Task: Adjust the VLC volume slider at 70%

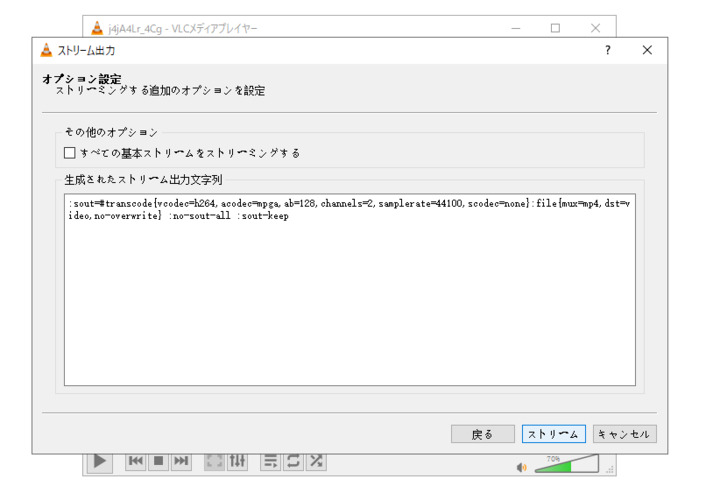Action: (x=567, y=464)
